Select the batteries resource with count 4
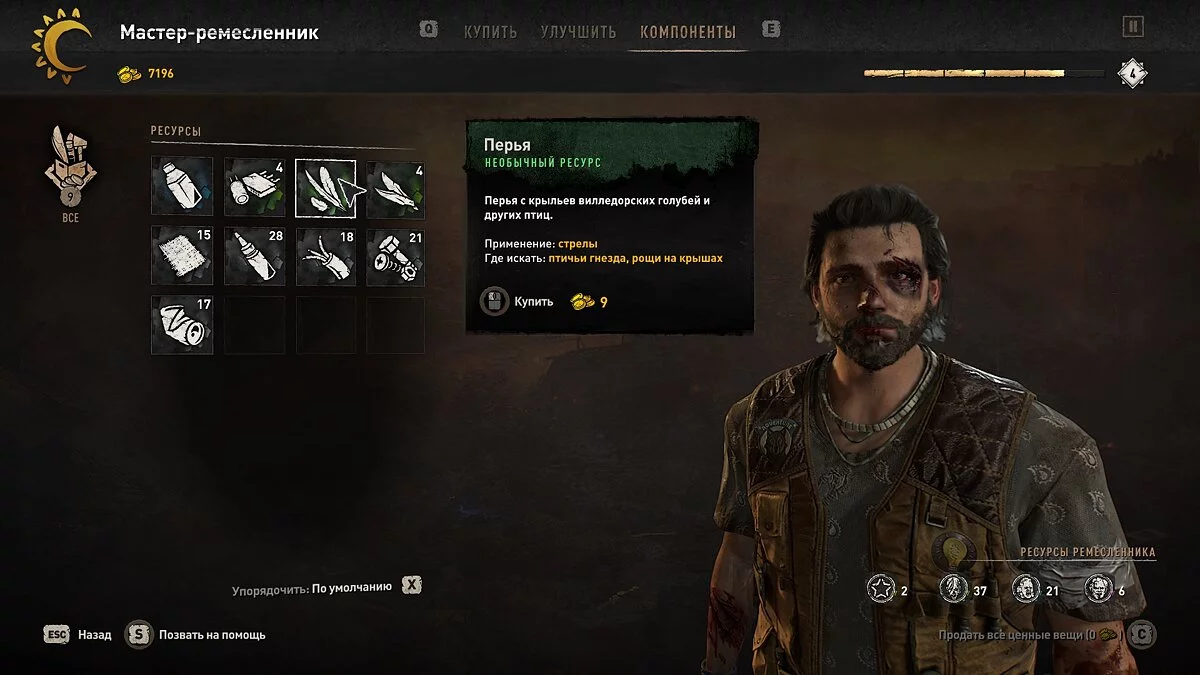Image resolution: width=1200 pixels, height=675 pixels. tap(254, 188)
